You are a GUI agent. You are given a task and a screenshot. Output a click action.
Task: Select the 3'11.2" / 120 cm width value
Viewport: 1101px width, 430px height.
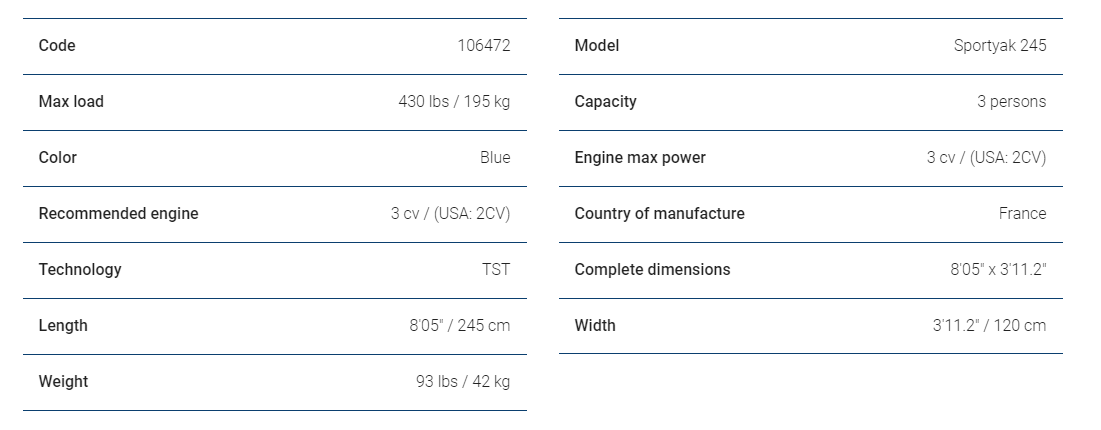click(x=989, y=326)
